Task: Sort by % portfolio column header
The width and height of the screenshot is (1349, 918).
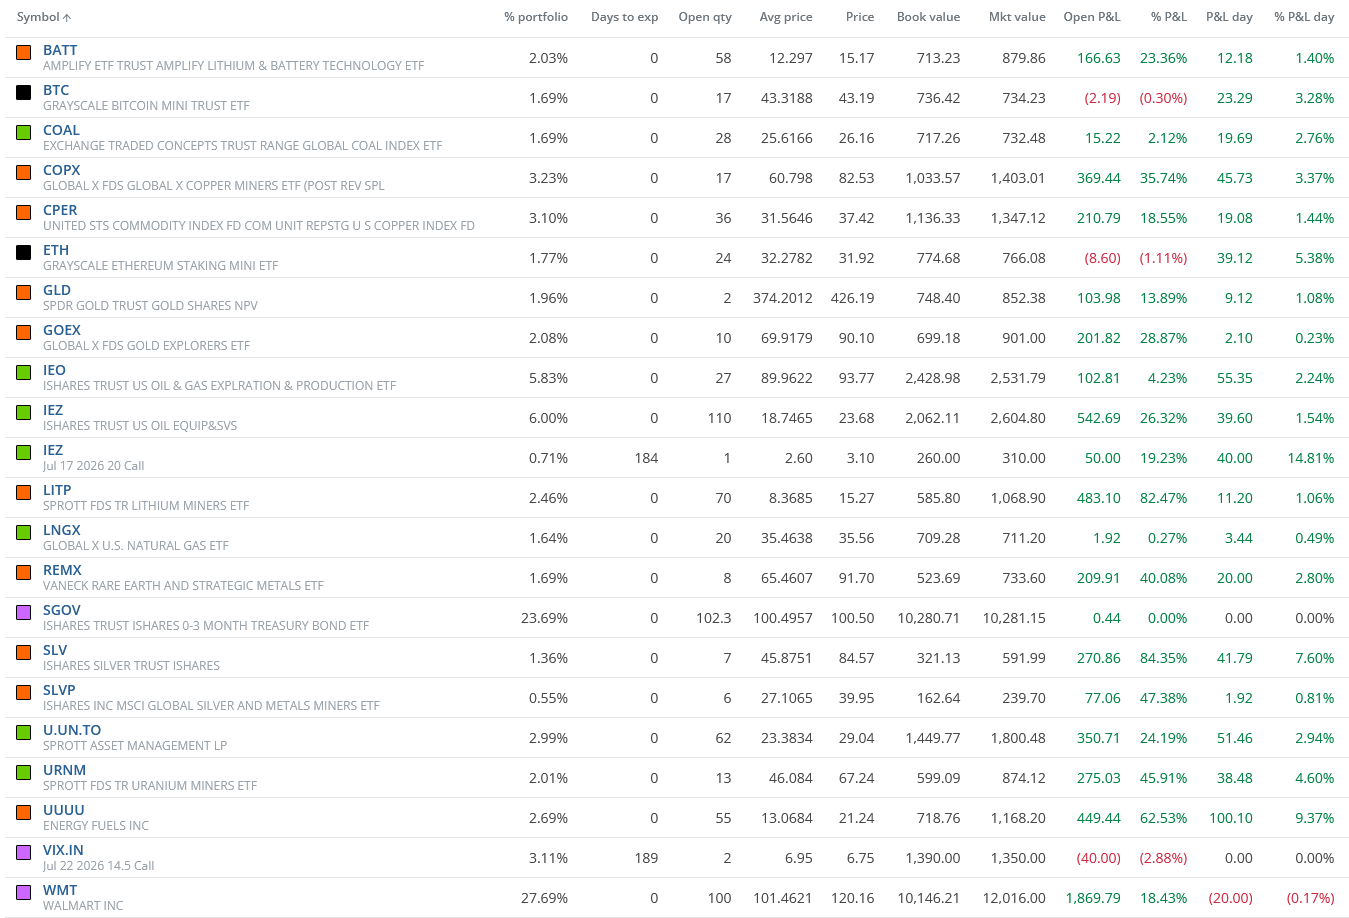Action: tap(535, 17)
